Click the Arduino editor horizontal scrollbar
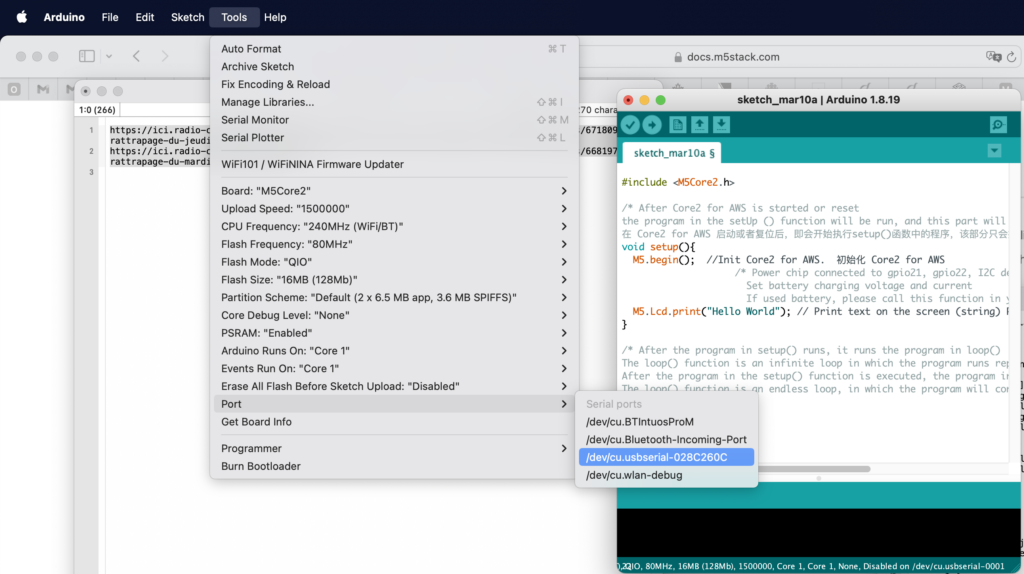This screenshot has width=1024, height=574. [813, 469]
